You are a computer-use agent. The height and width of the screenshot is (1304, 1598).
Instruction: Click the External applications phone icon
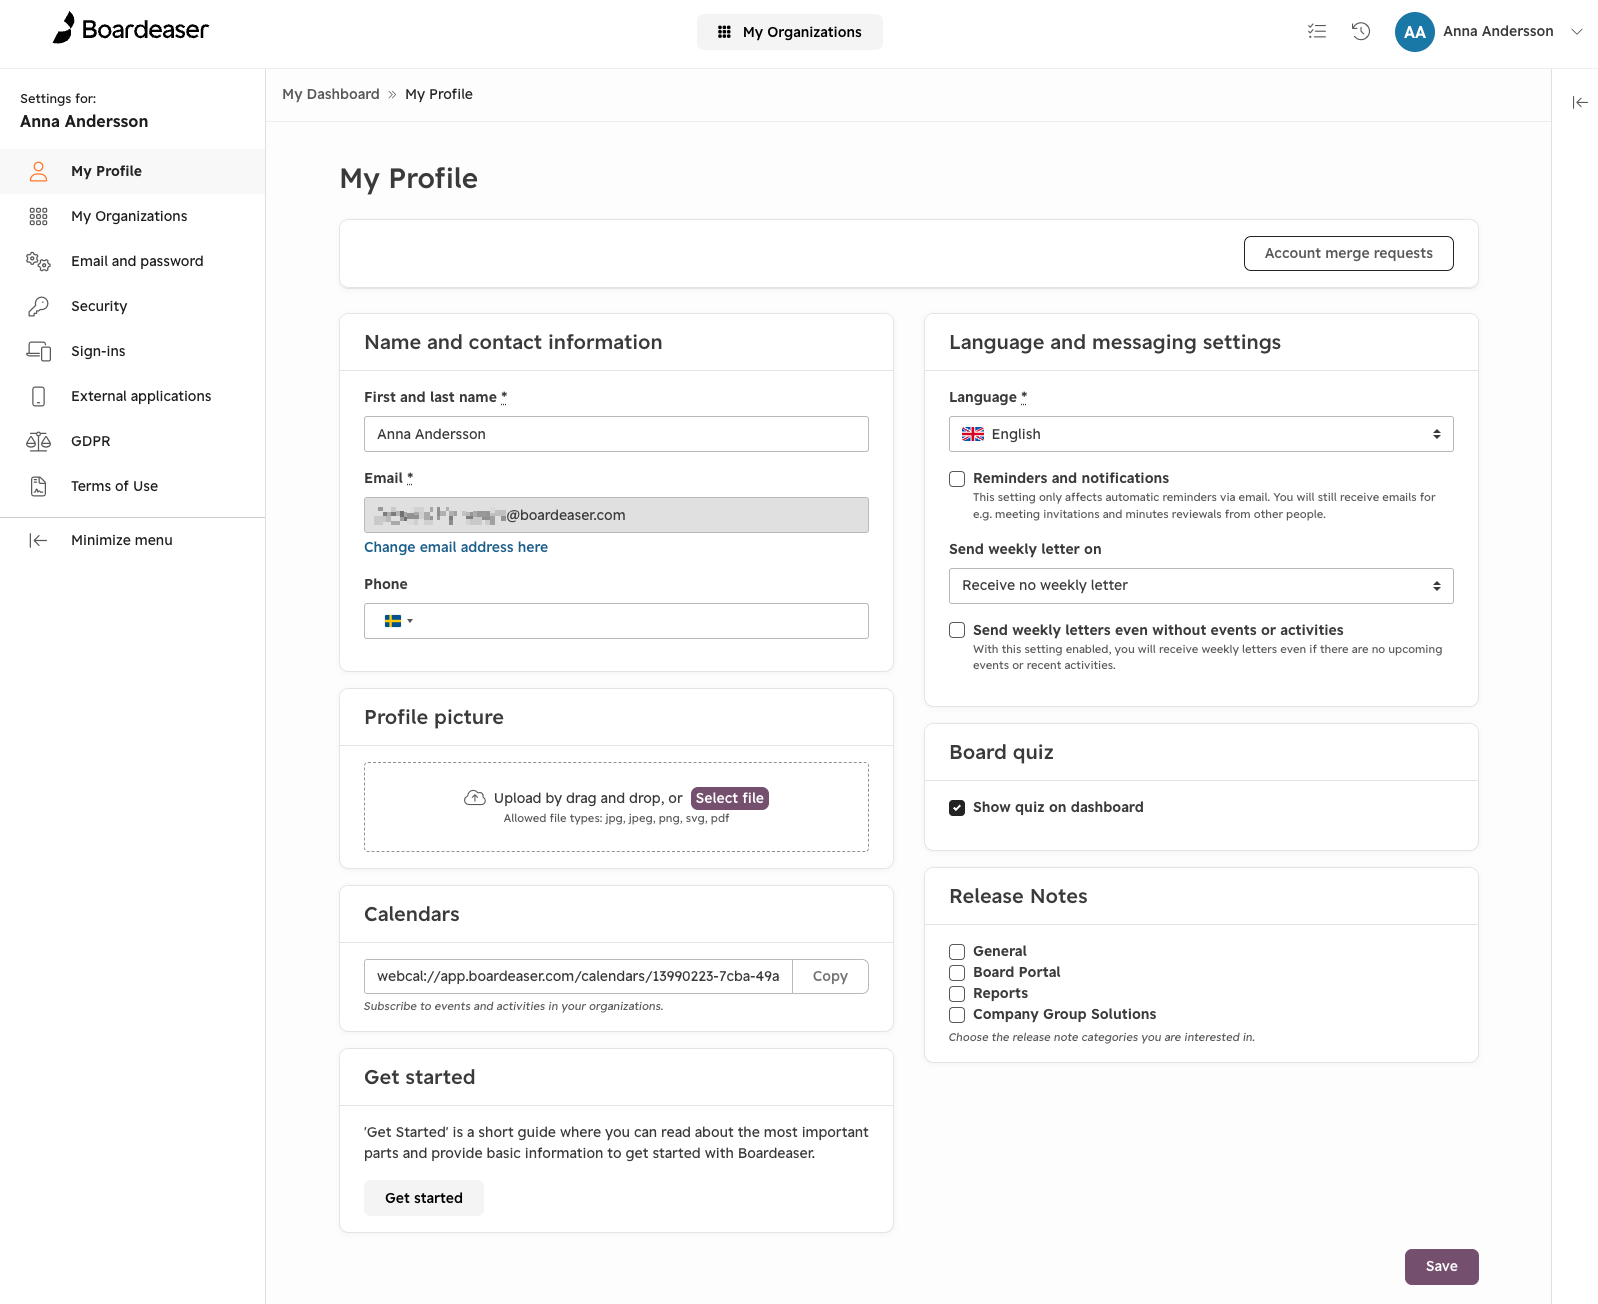point(38,396)
